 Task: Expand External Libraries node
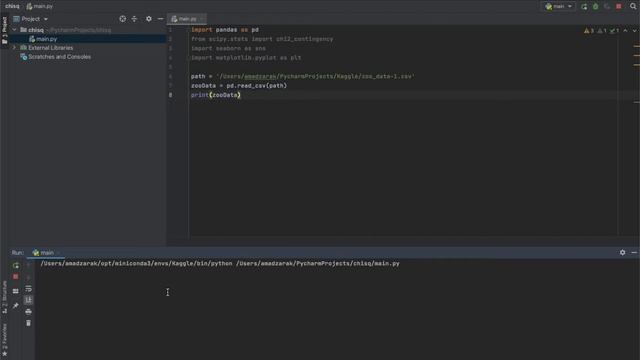[x=14, y=48]
